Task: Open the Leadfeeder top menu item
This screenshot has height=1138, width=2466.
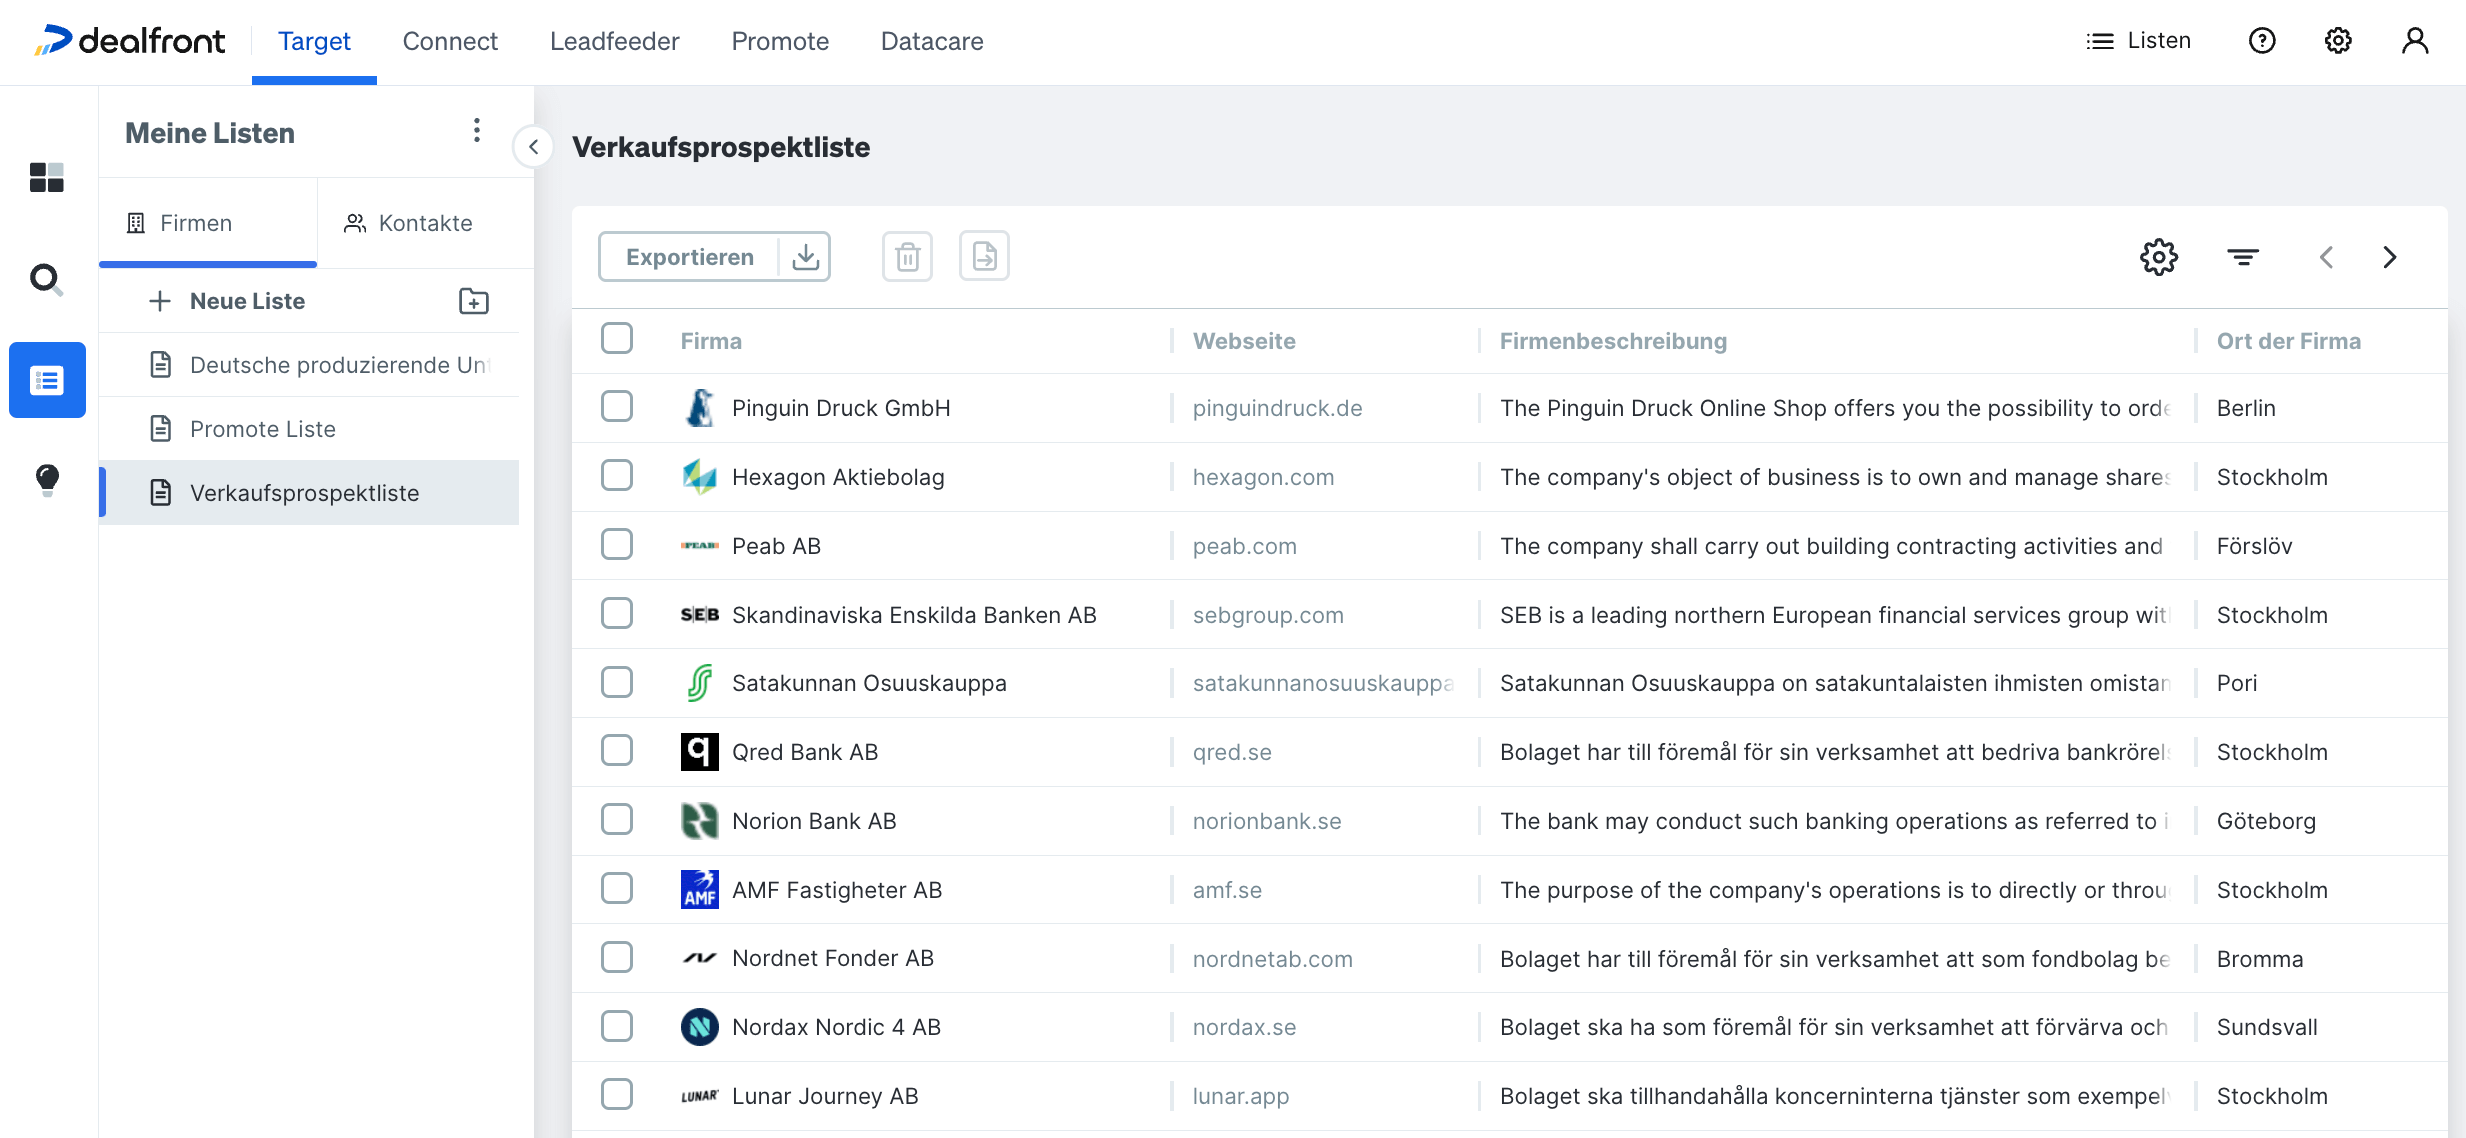Action: 614,41
